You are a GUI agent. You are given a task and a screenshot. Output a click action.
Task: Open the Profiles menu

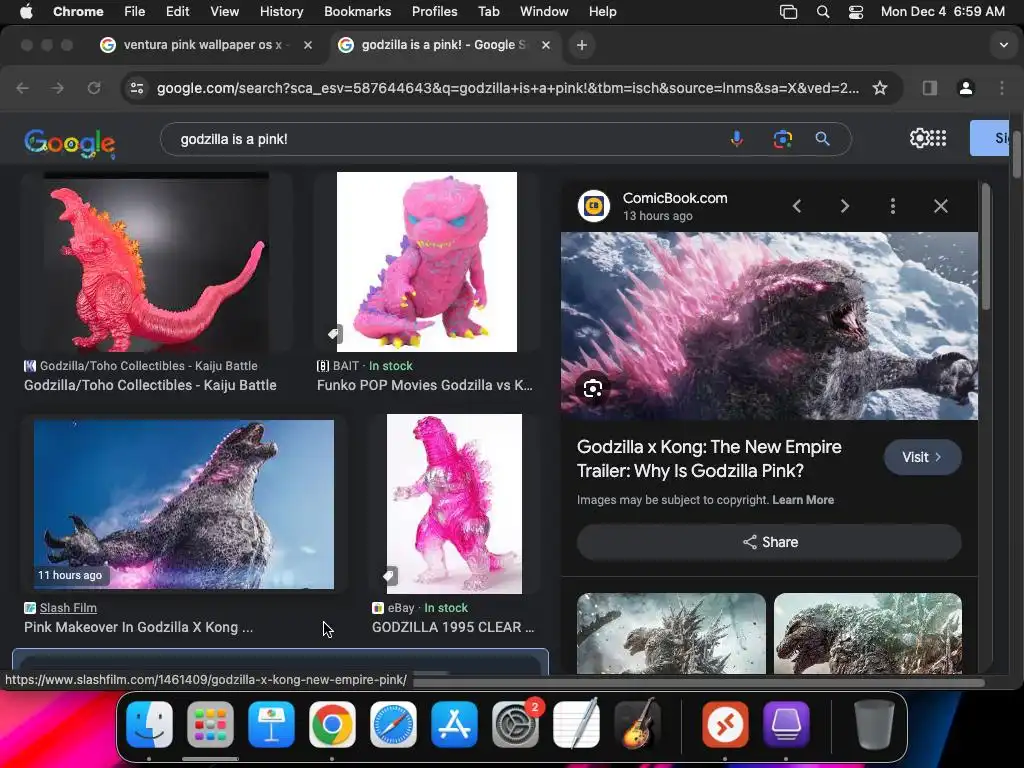(434, 12)
